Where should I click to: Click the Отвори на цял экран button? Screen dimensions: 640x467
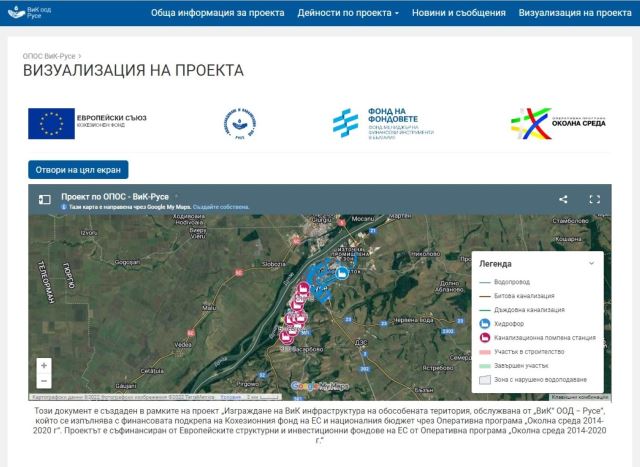[78, 170]
